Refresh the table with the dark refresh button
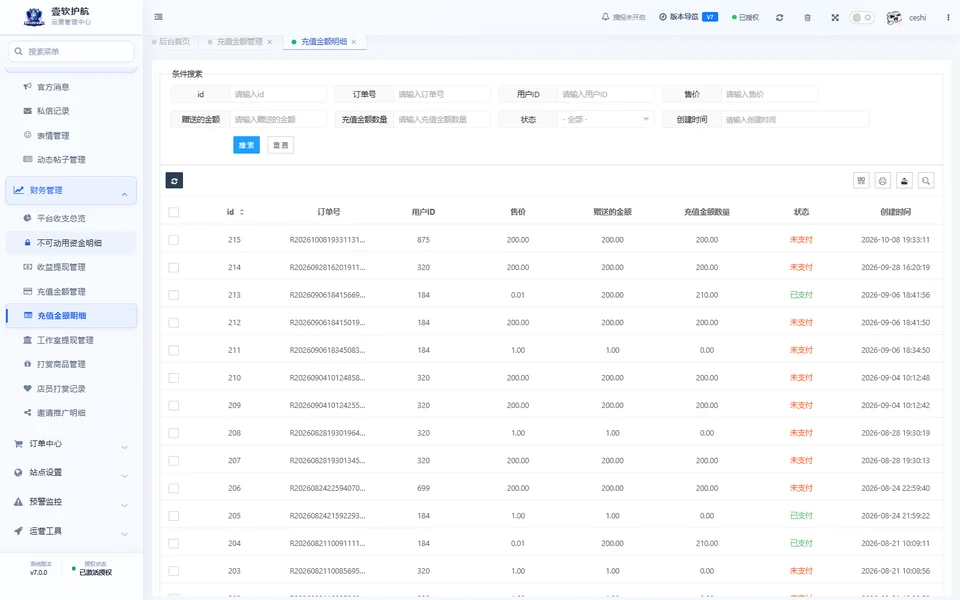This screenshot has width=960, height=600. [x=174, y=181]
